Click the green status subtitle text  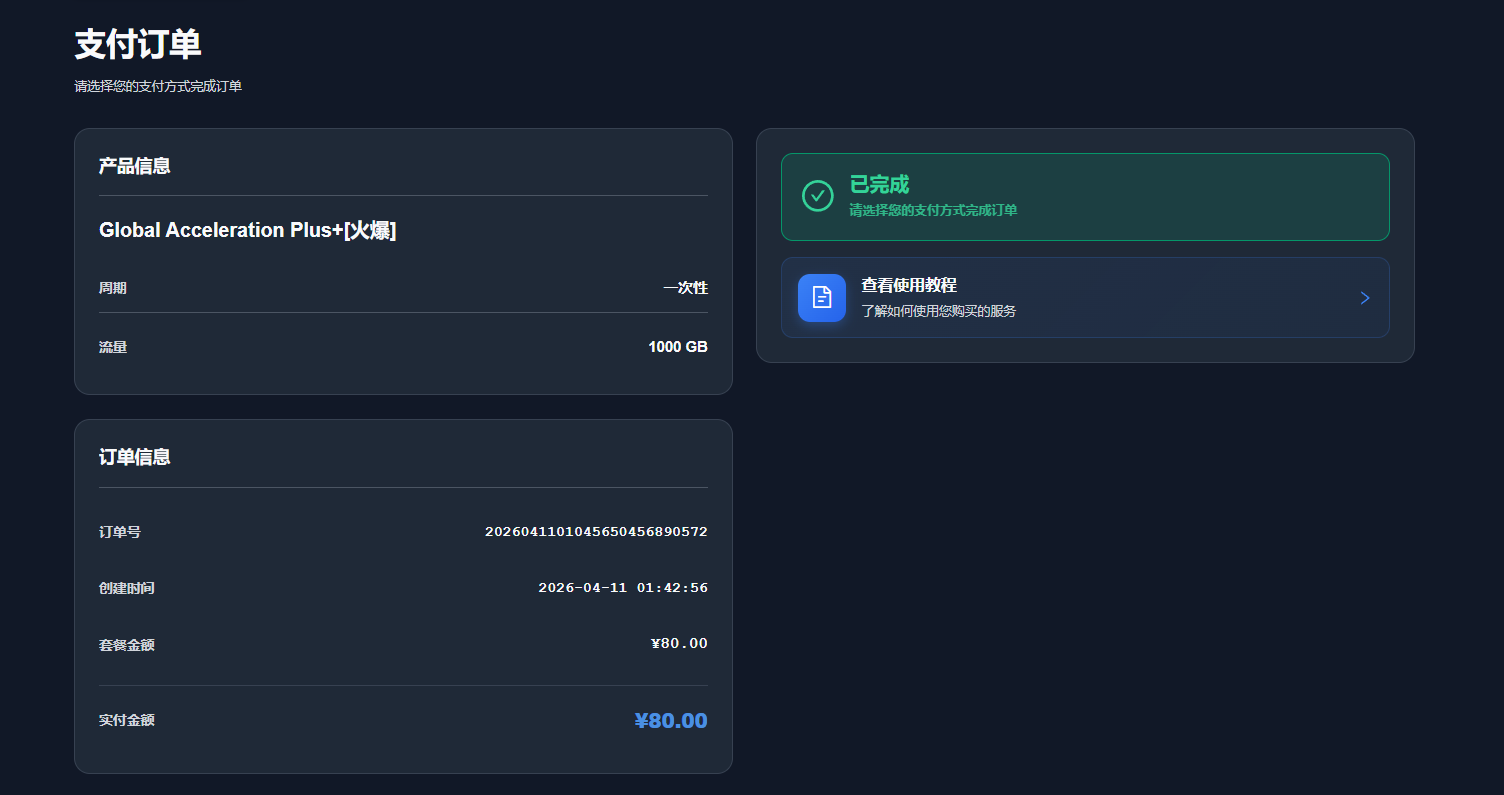click(x=932, y=210)
